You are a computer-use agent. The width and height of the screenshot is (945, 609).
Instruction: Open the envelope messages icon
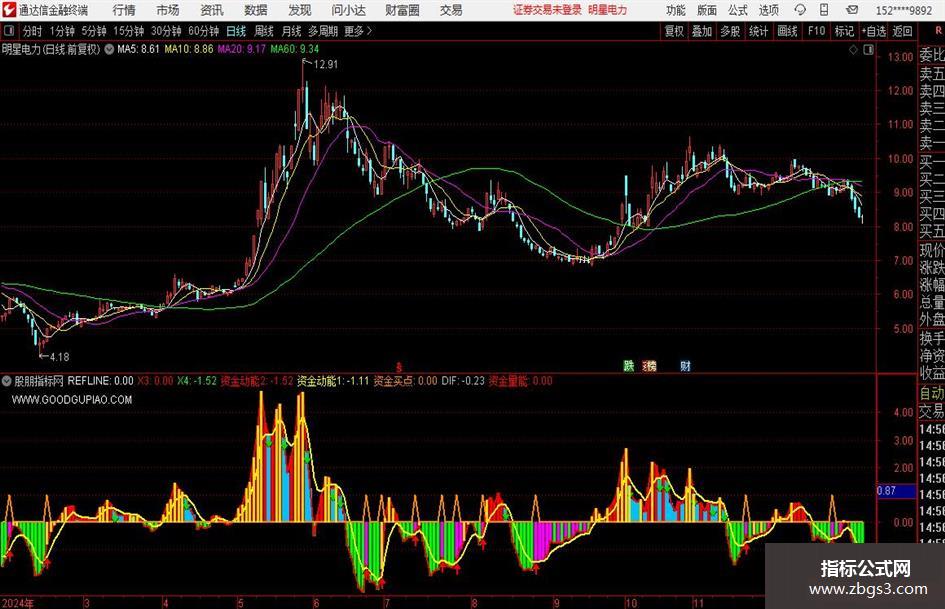point(852,10)
